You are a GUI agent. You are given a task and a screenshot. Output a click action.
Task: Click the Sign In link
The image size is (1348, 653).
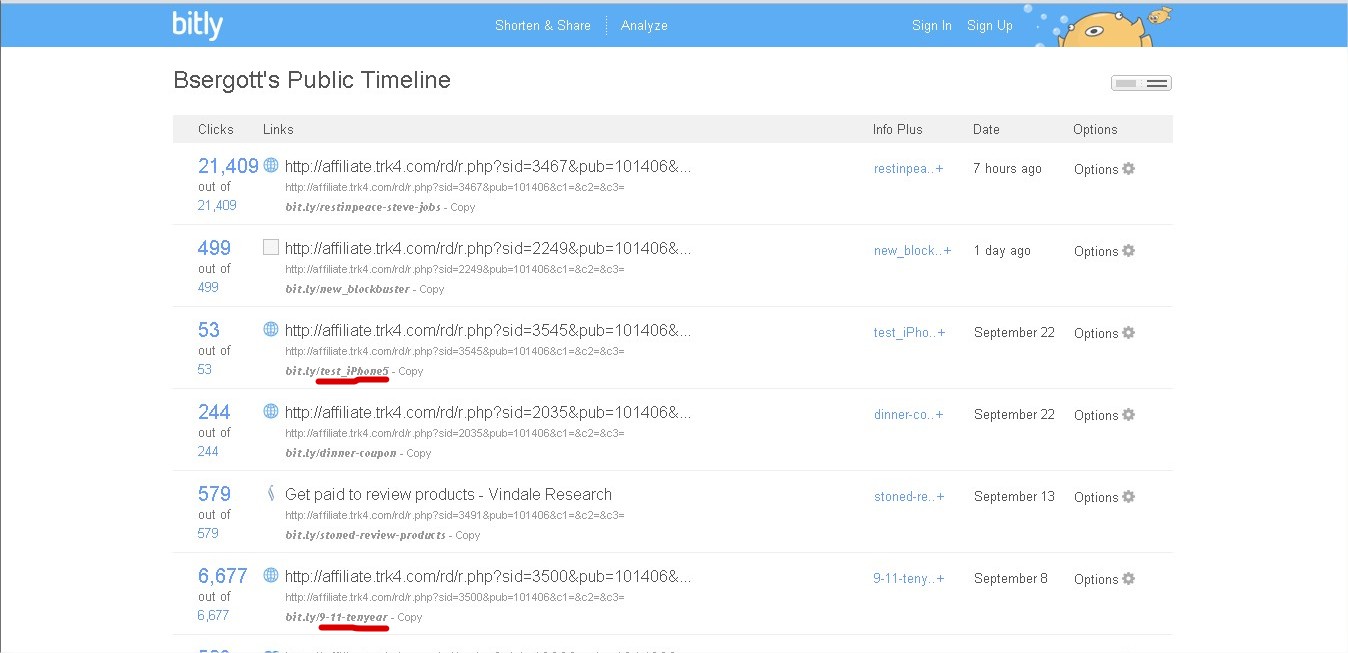coord(932,26)
